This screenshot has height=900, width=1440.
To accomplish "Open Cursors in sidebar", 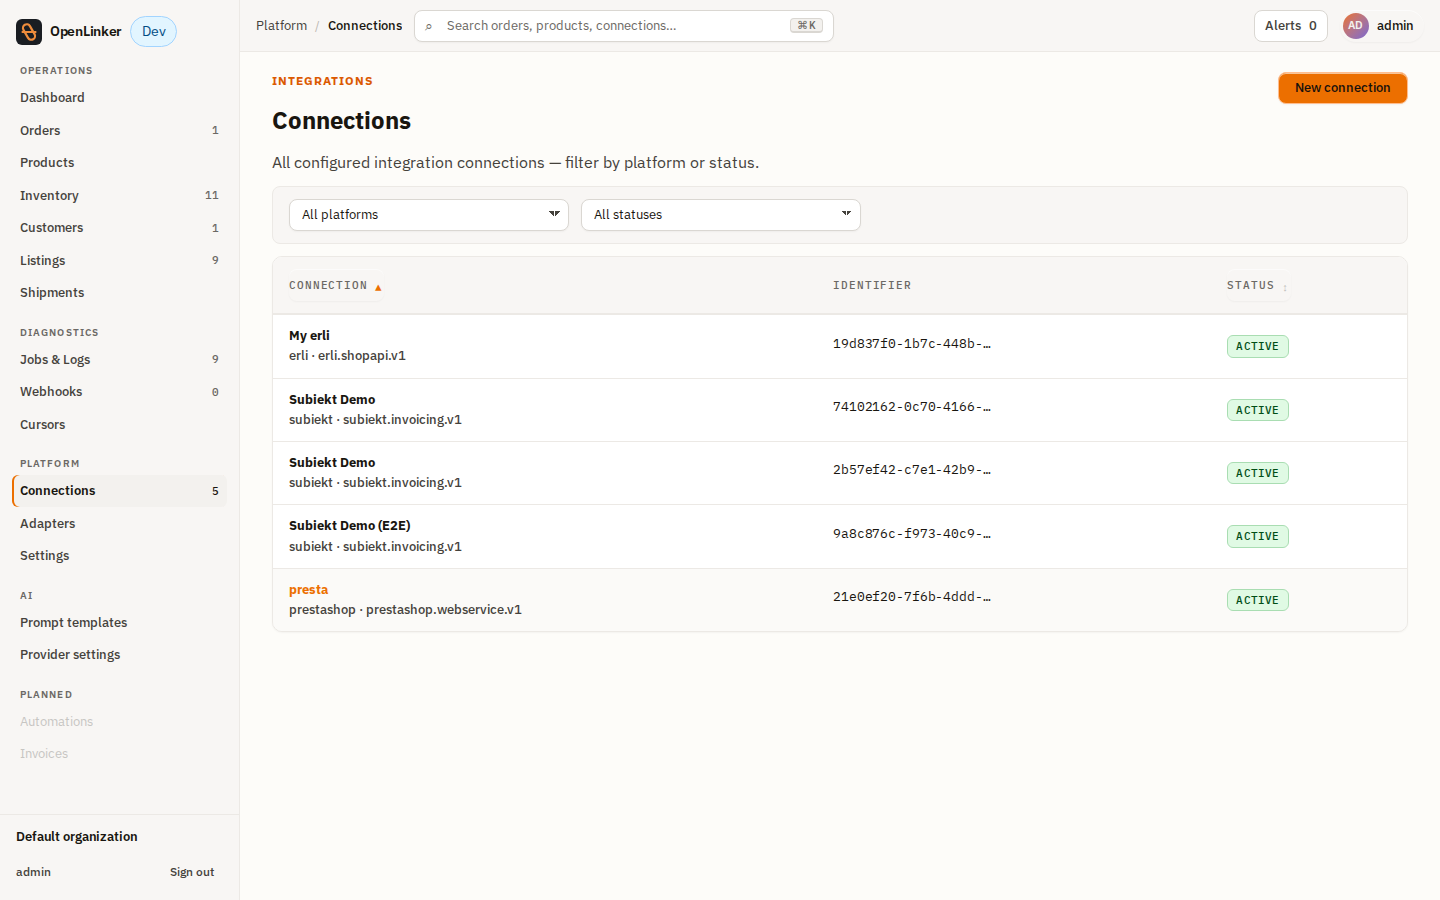I will pos(120,424).
